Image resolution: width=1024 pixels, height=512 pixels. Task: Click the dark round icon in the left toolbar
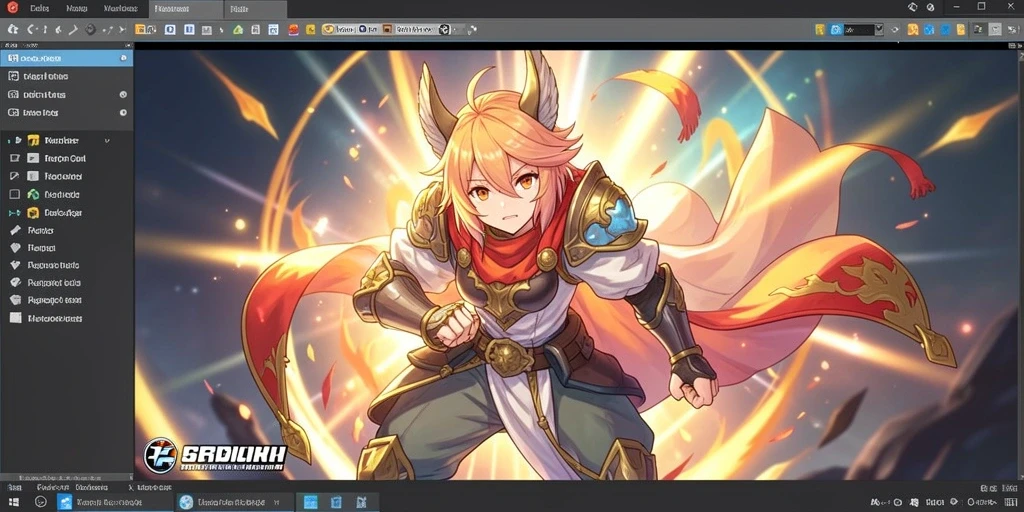tap(90, 29)
